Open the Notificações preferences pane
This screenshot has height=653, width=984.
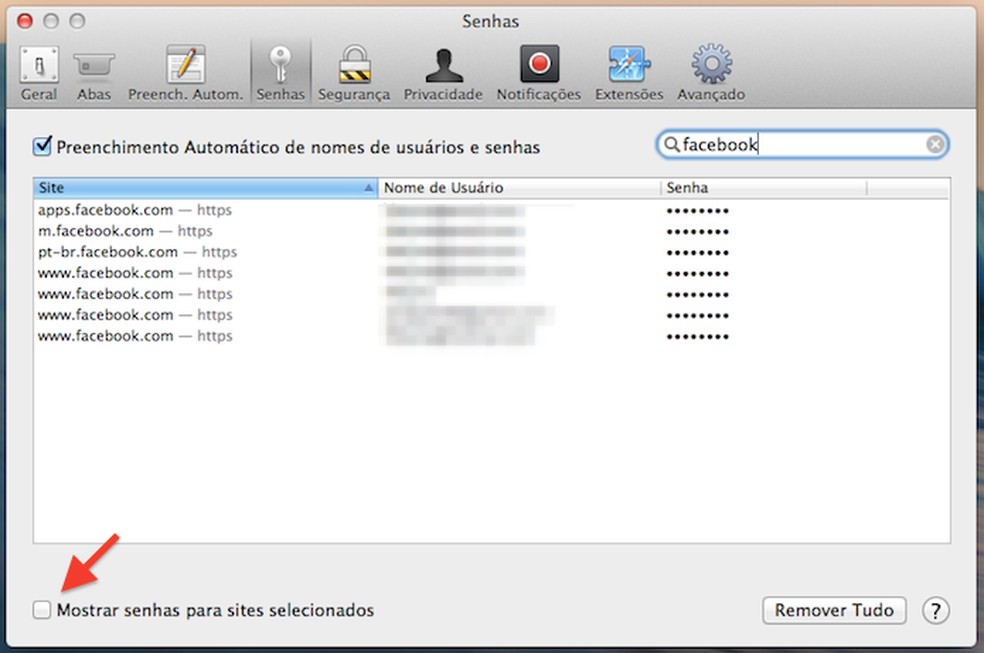click(x=538, y=73)
